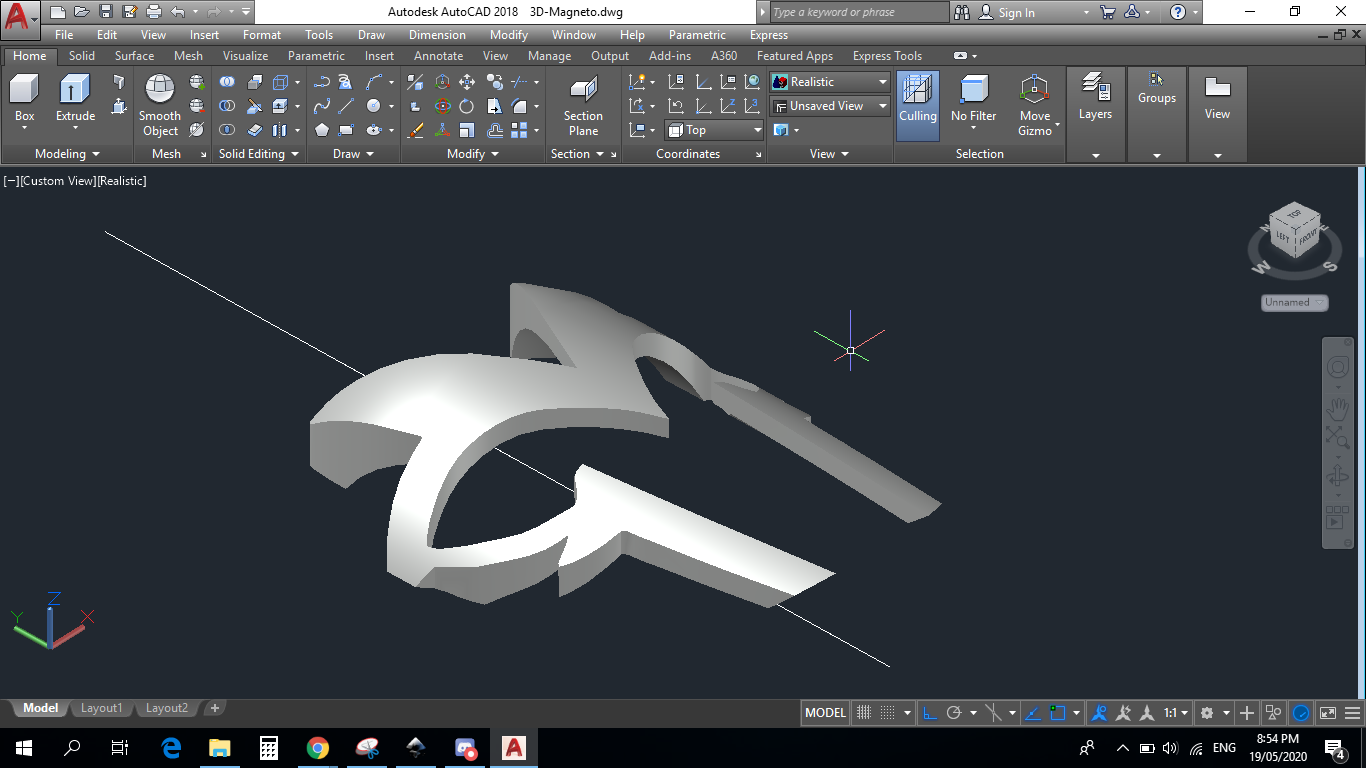Viewport: 1366px width, 768px height.
Task: Activate the Extrude tool
Action: point(75,98)
